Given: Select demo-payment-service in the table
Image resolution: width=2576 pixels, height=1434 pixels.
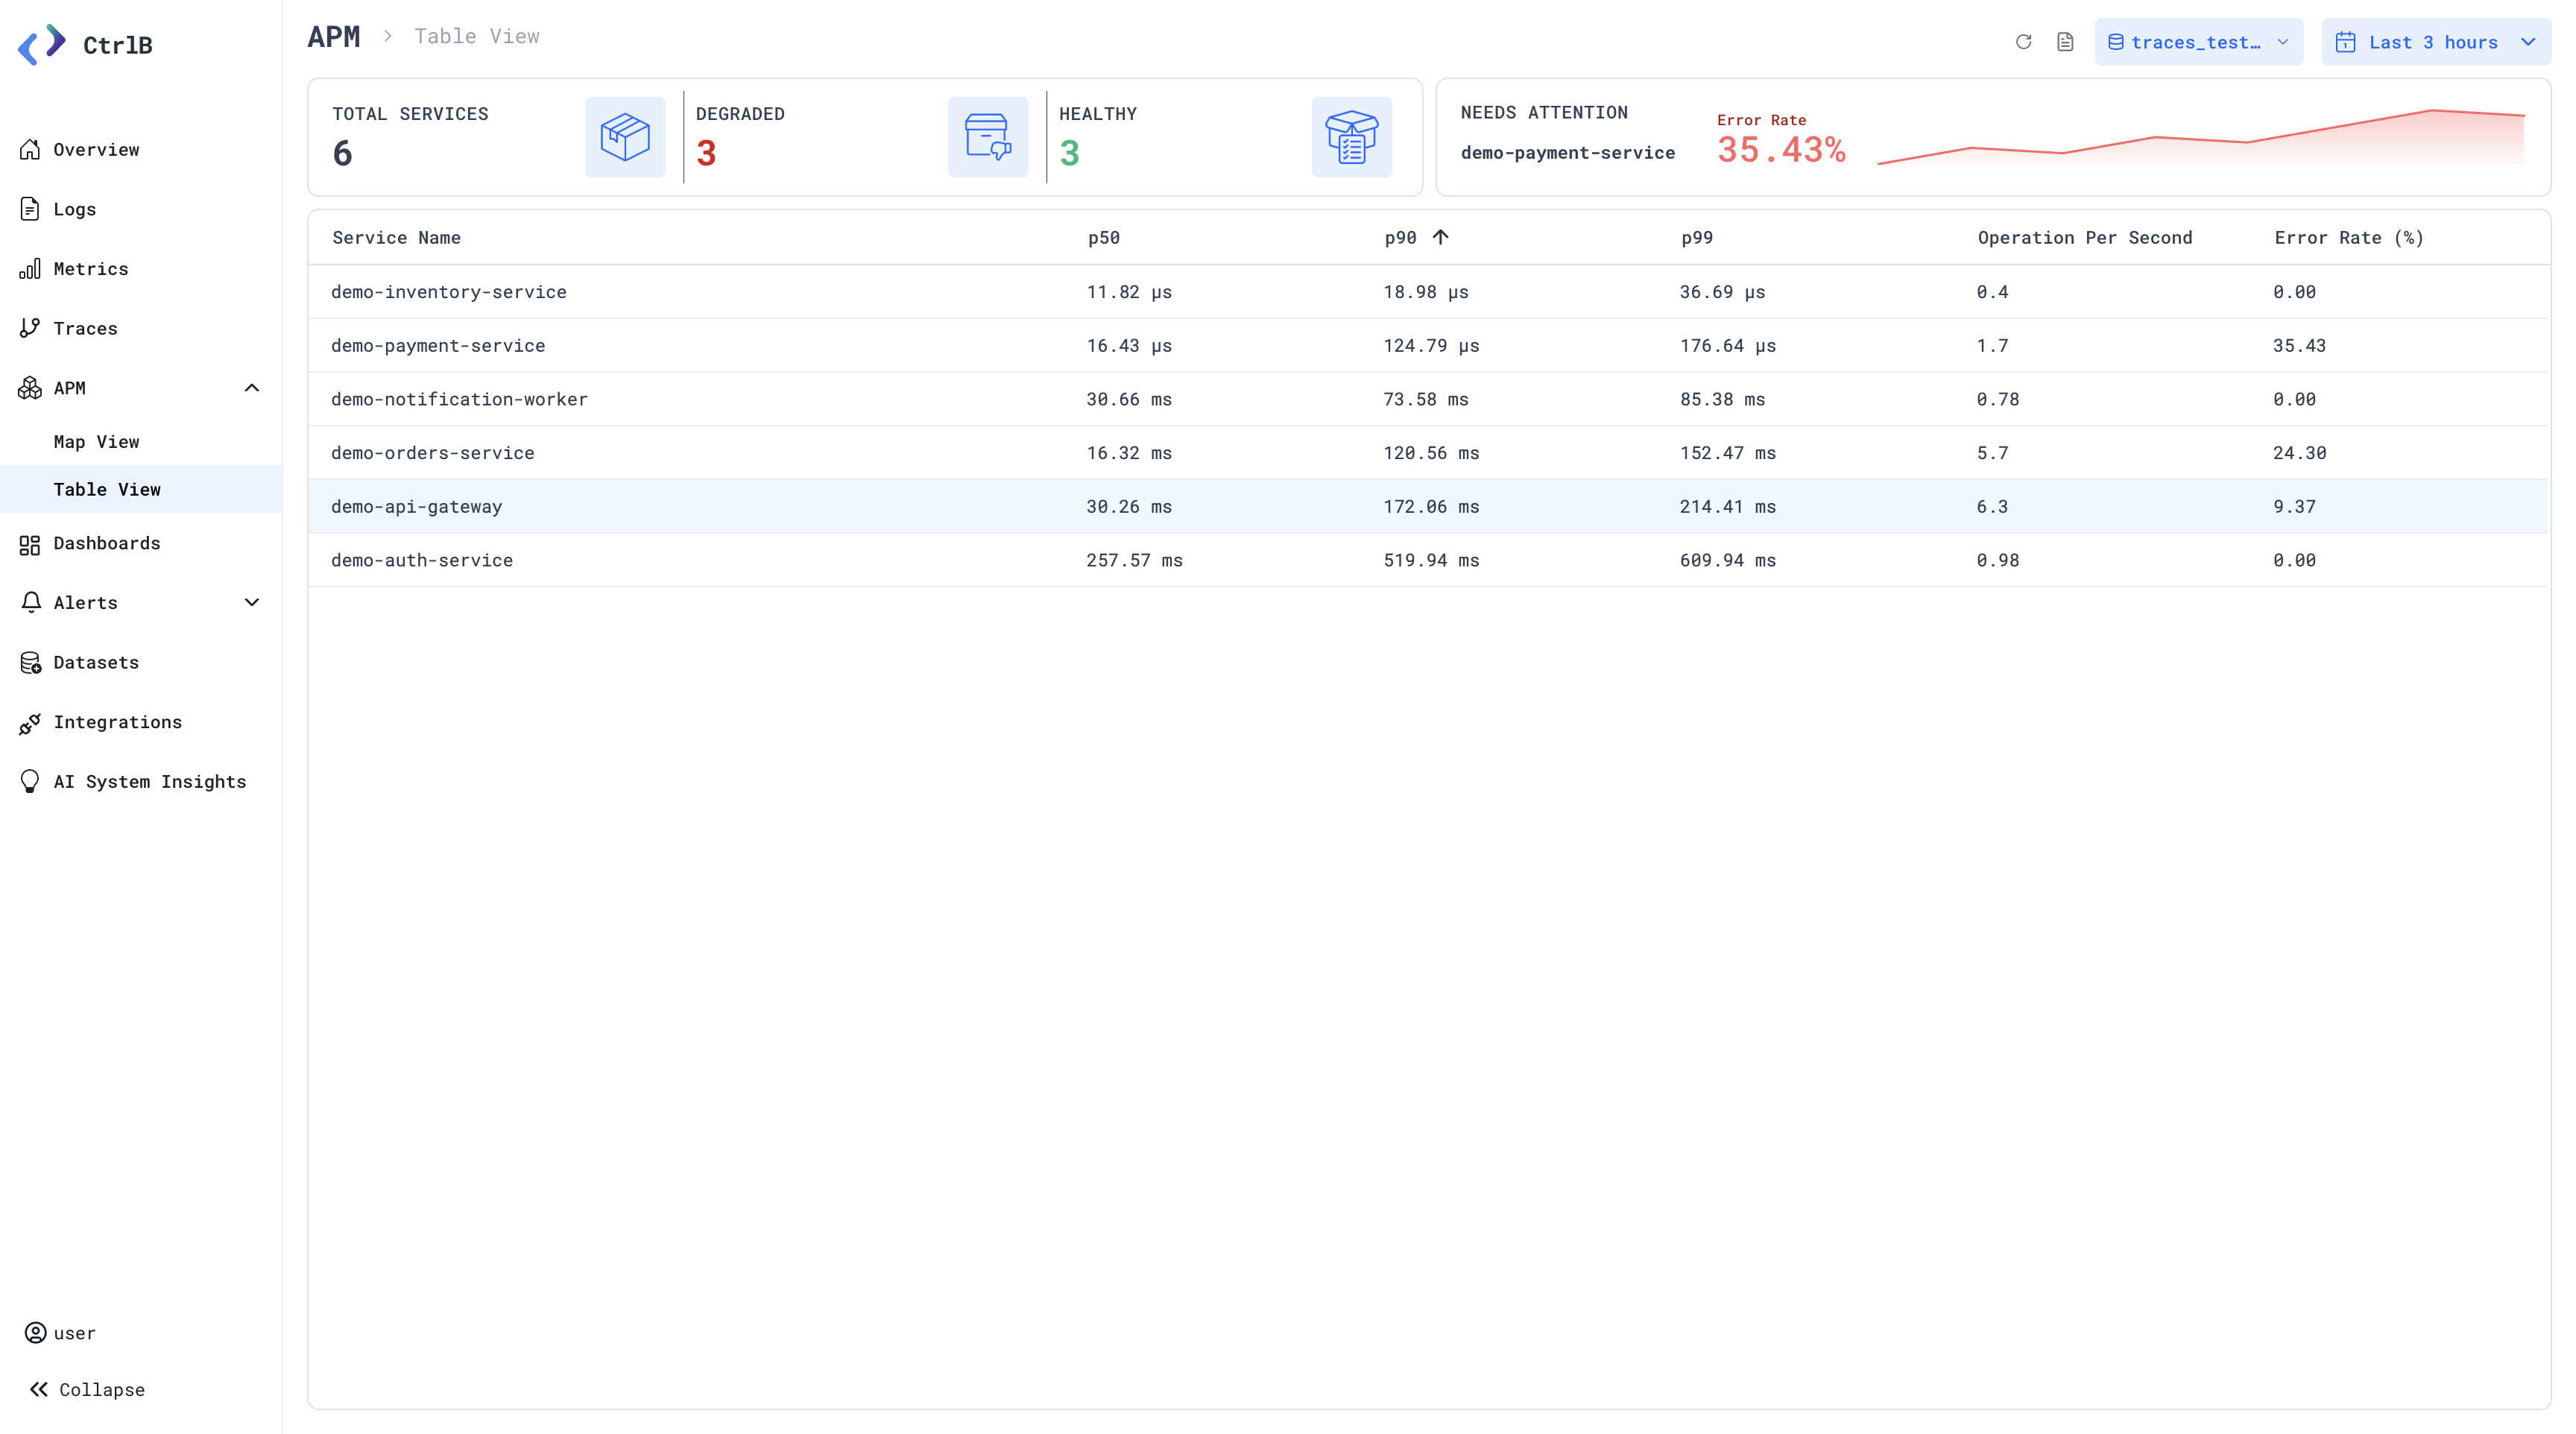Looking at the screenshot, I should click(x=1428, y=346).
